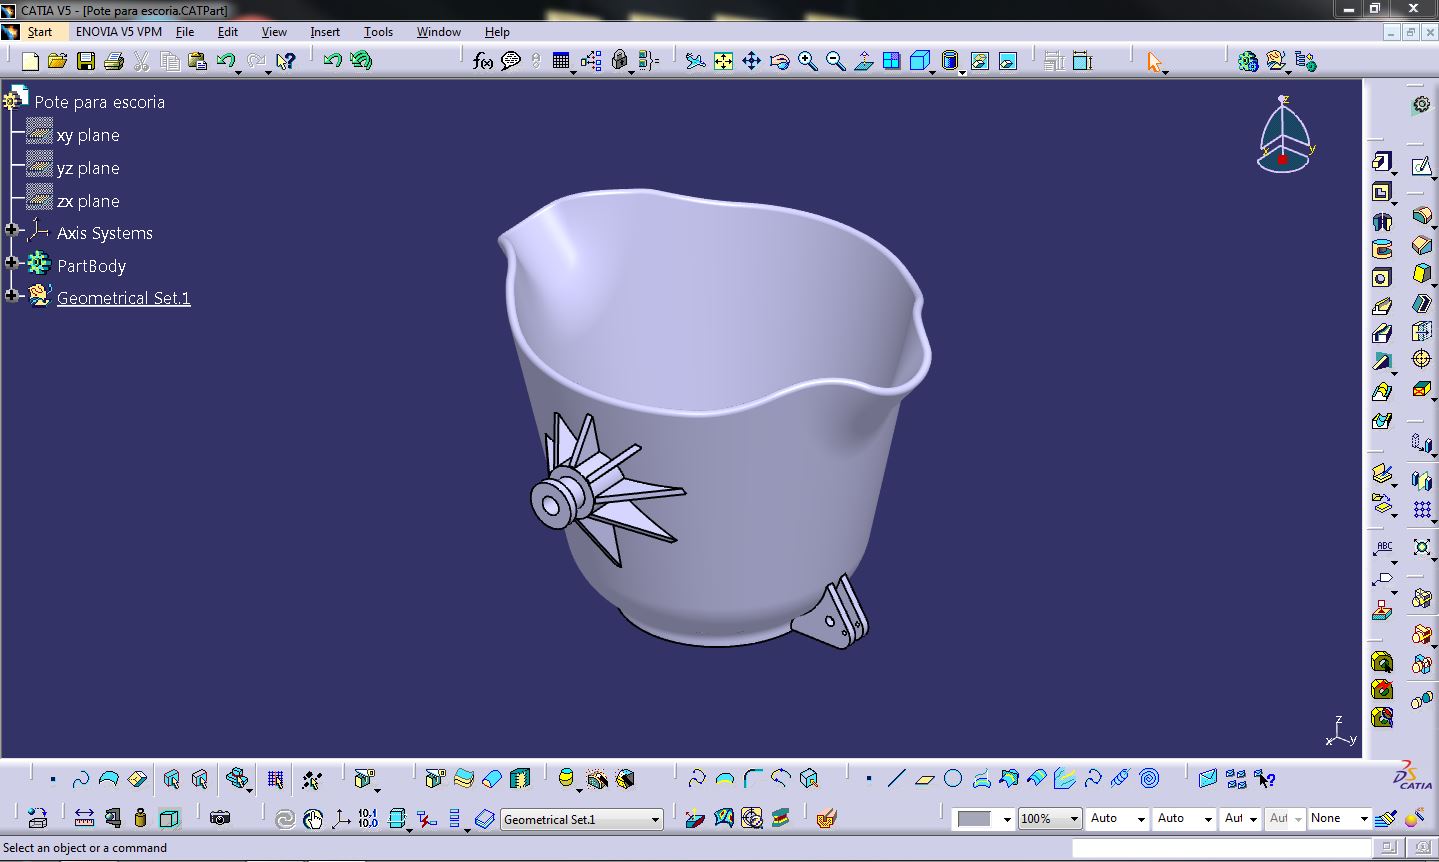Open the view mode shading dropdown arrow
This screenshot has width=1439, height=862.
click(x=962, y=71)
